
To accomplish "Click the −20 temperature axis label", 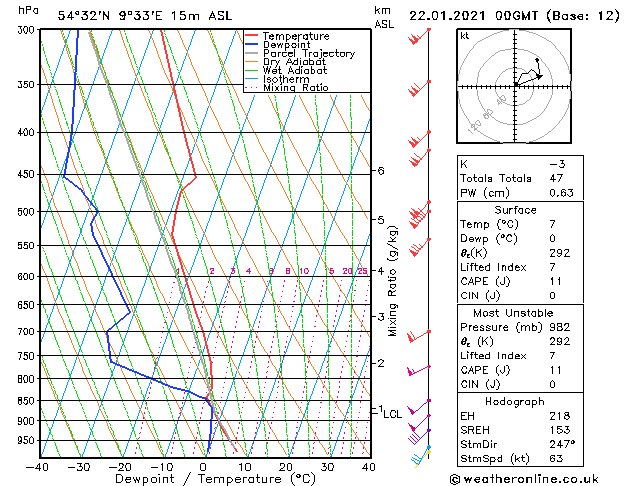I will pyautogui.click(x=120, y=467).
